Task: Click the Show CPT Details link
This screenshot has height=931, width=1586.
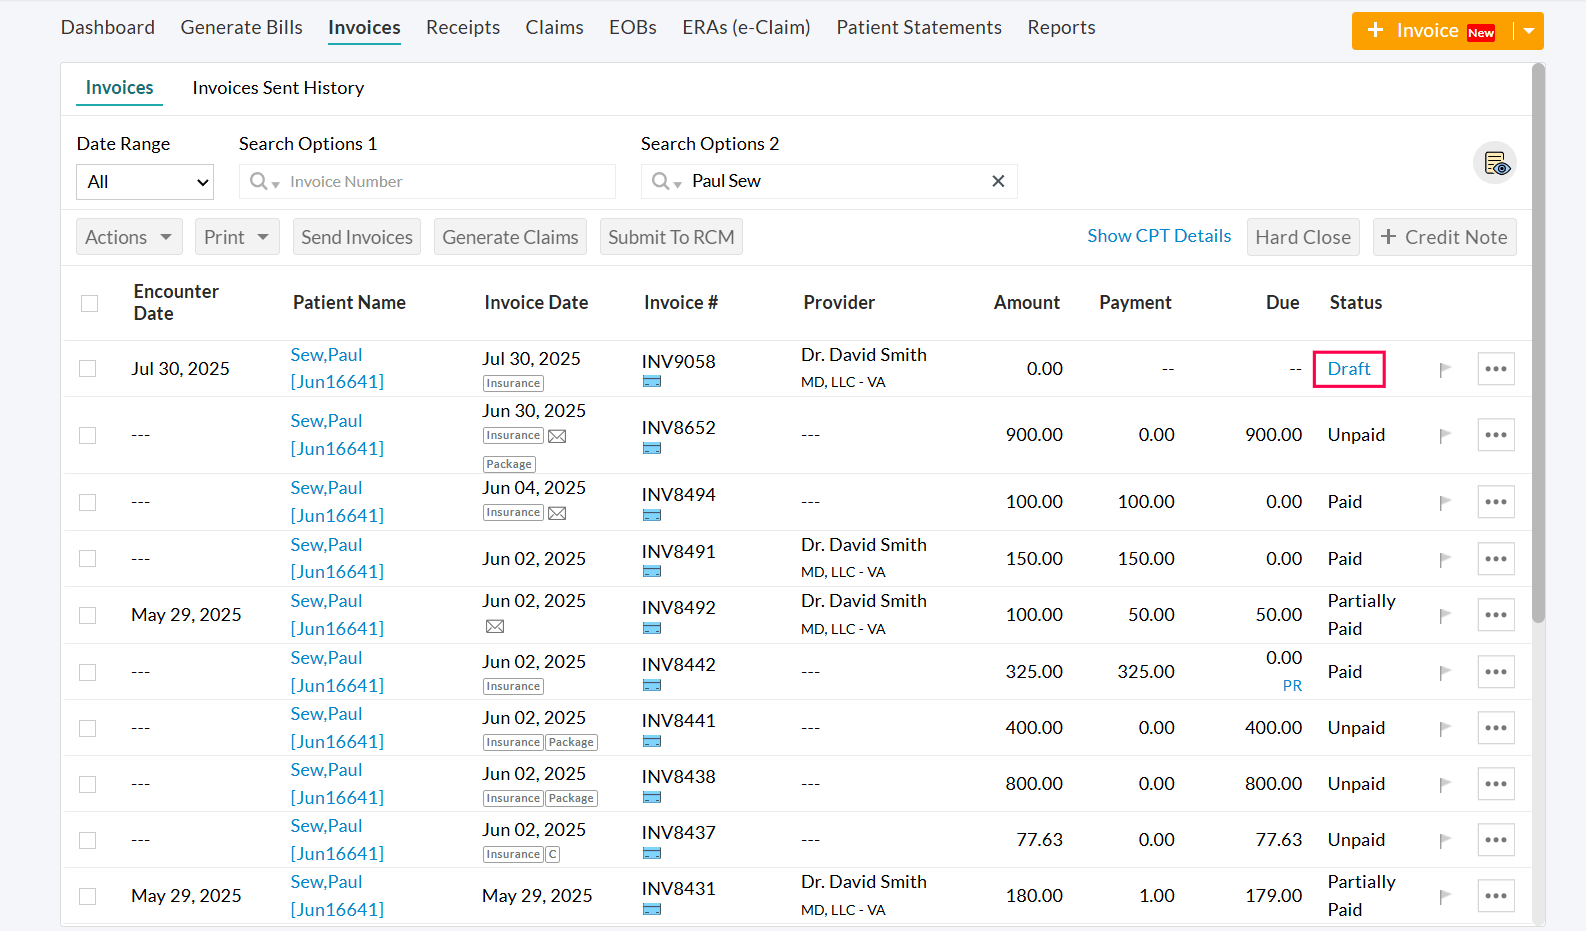Action: 1159,236
